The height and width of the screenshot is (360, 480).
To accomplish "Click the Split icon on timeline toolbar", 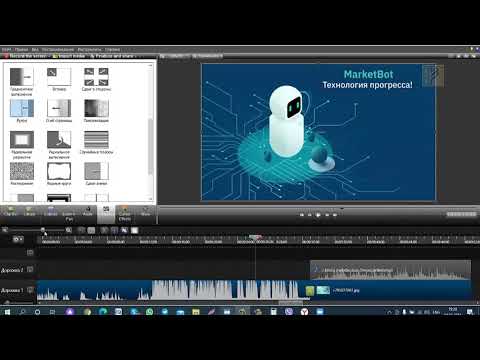I will pos(114,230).
